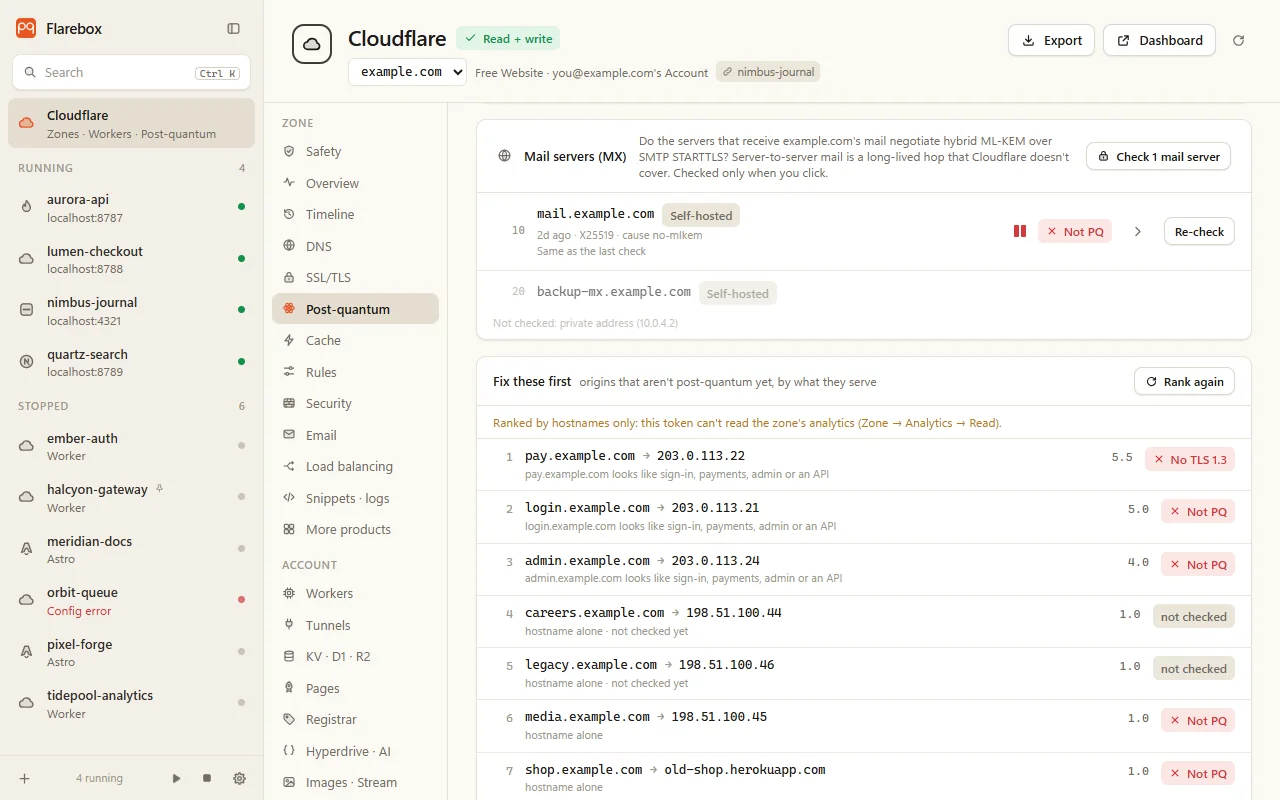The image size is (1280, 800).
Task: Expand details for mail.example.com check
Action: click(1137, 232)
